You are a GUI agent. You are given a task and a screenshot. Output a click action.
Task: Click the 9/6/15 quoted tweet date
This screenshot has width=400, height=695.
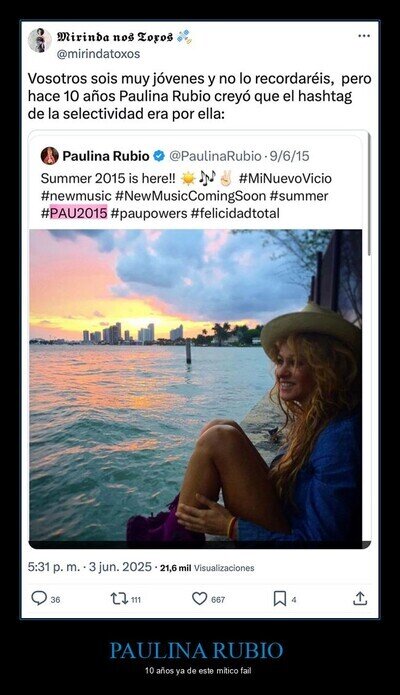click(290, 156)
